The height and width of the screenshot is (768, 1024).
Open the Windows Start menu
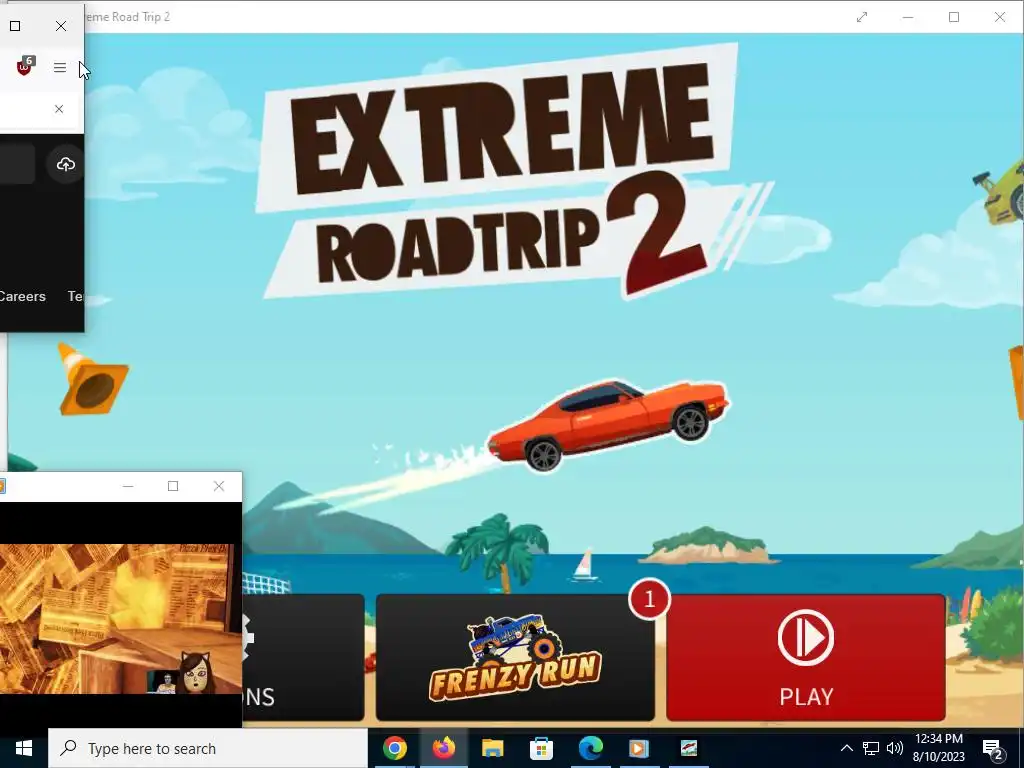pos(24,748)
